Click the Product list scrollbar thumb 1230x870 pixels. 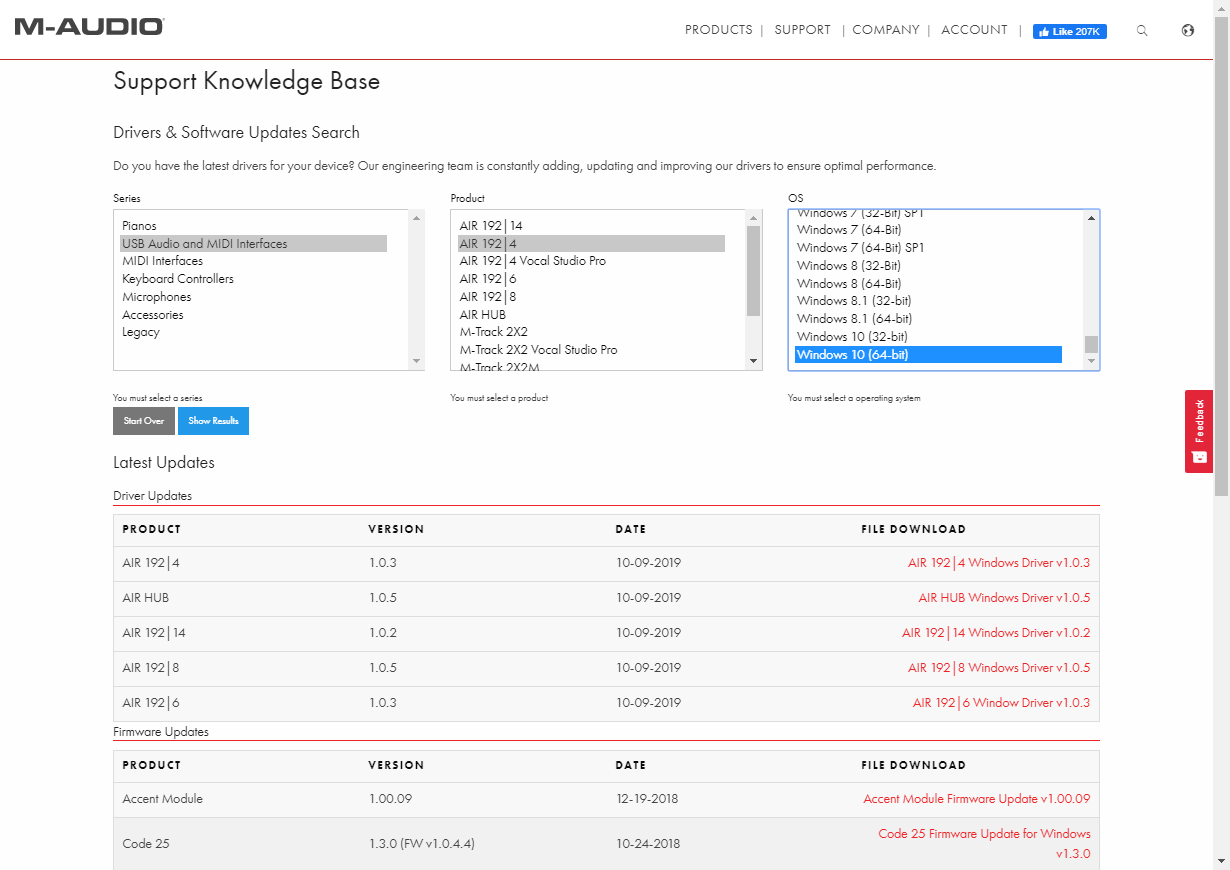click(x=754, y=270)
